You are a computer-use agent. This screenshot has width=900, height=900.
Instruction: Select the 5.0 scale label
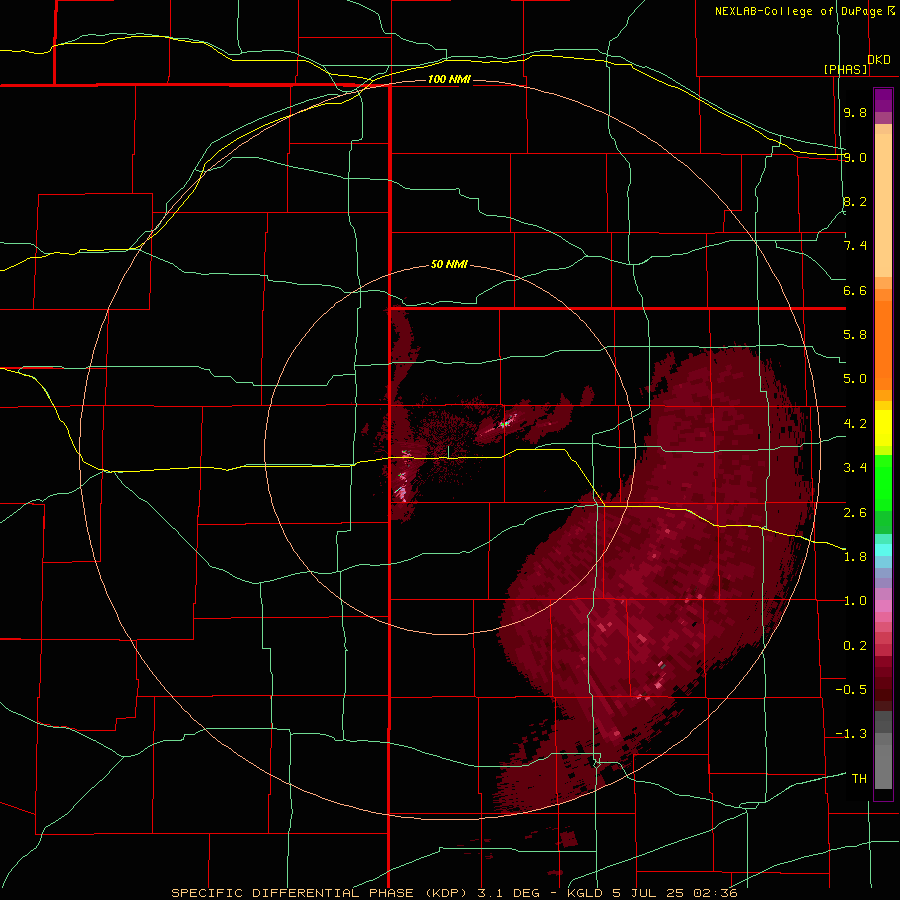pyautogui.click(x=855, y=379)
